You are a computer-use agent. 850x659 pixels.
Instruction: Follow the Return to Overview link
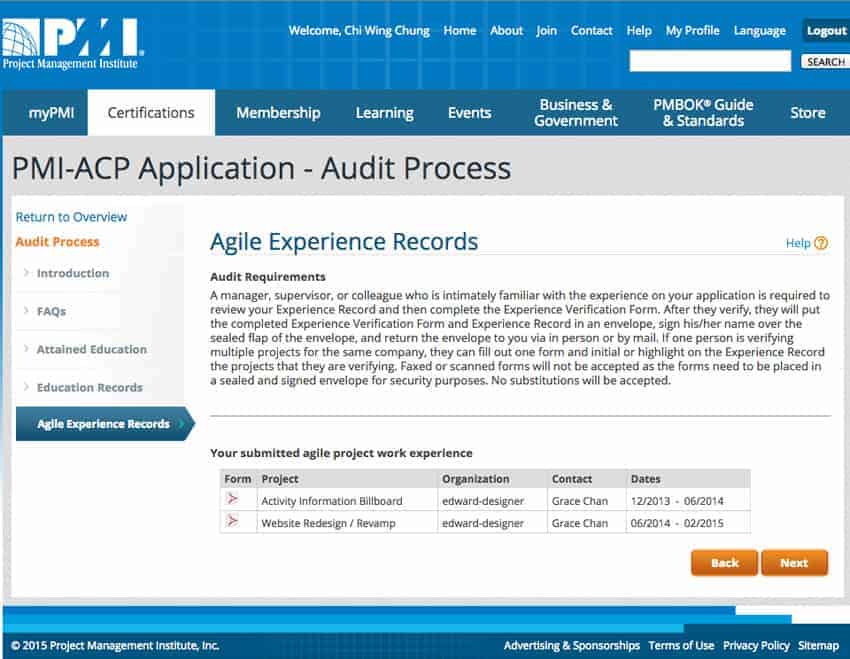tap(71, 217)
